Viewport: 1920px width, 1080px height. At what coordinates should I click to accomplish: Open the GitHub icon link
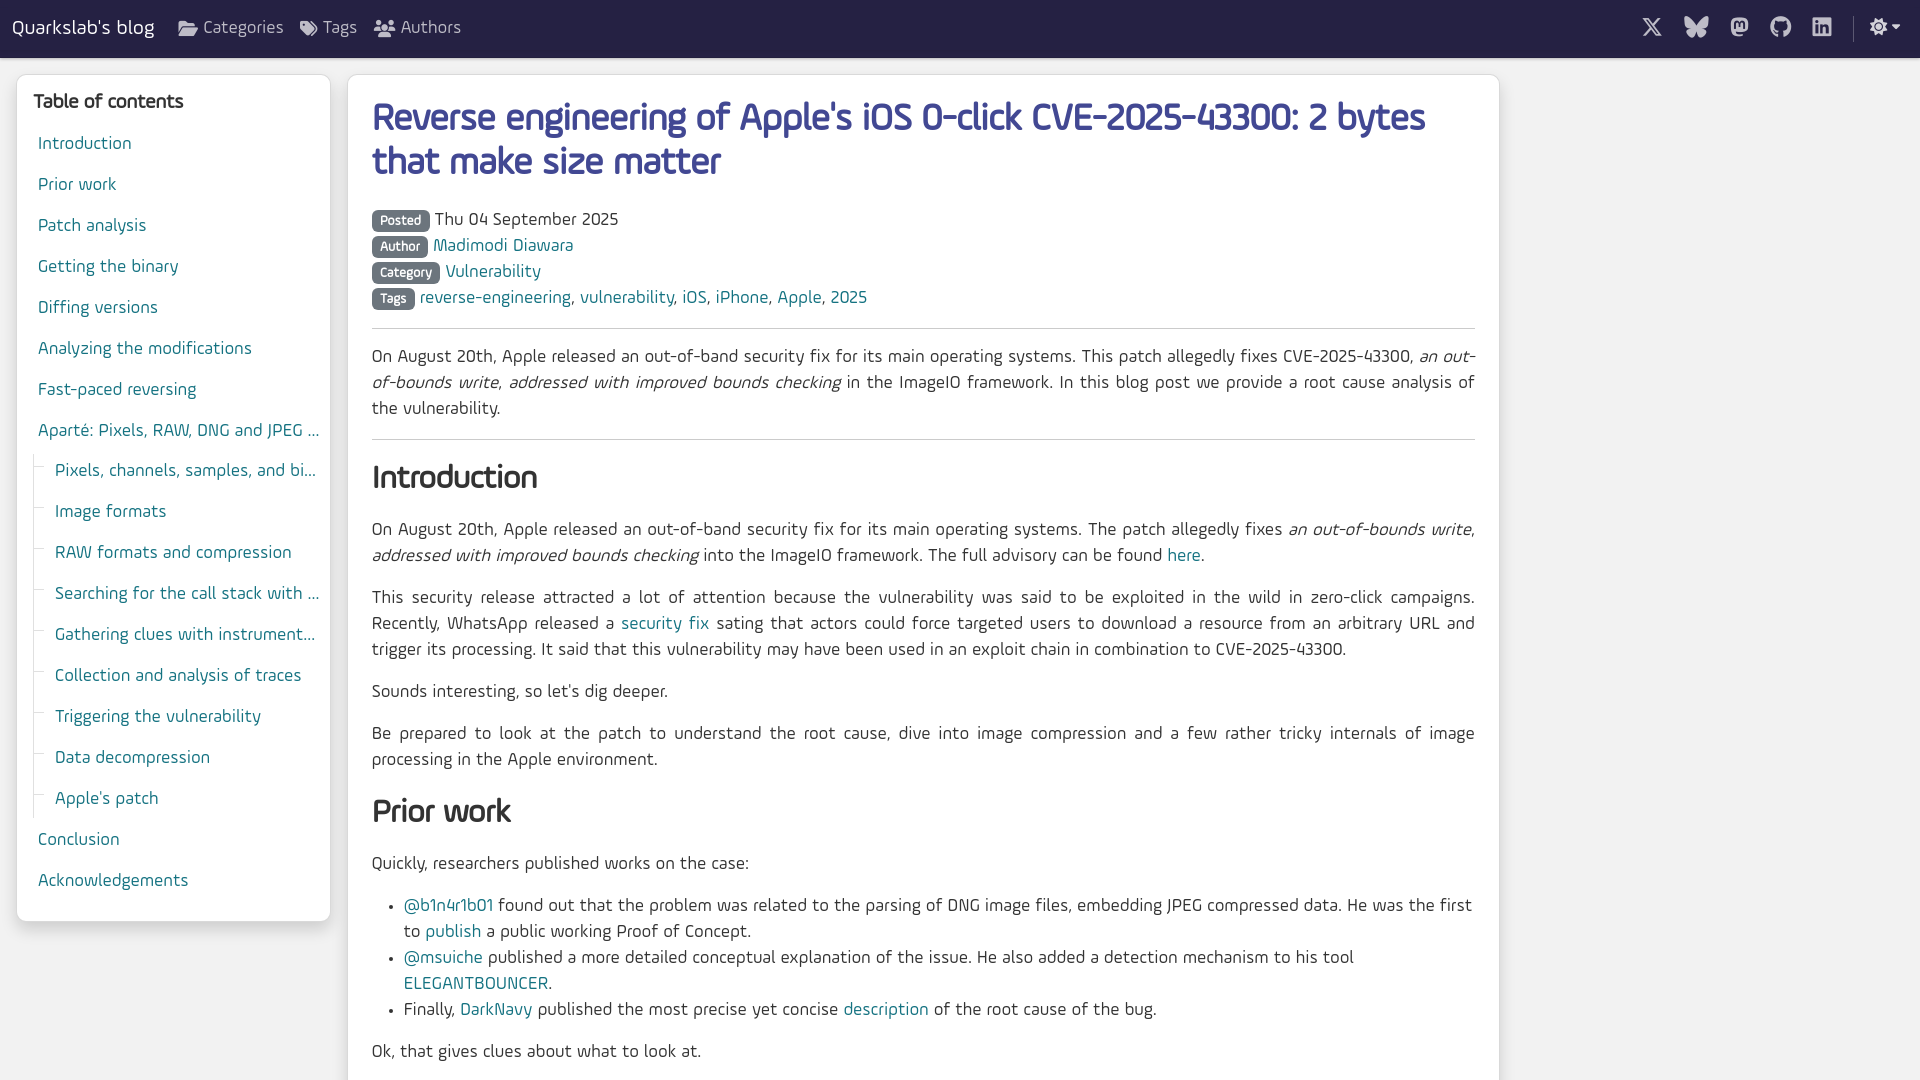(x=1781, y=28)
